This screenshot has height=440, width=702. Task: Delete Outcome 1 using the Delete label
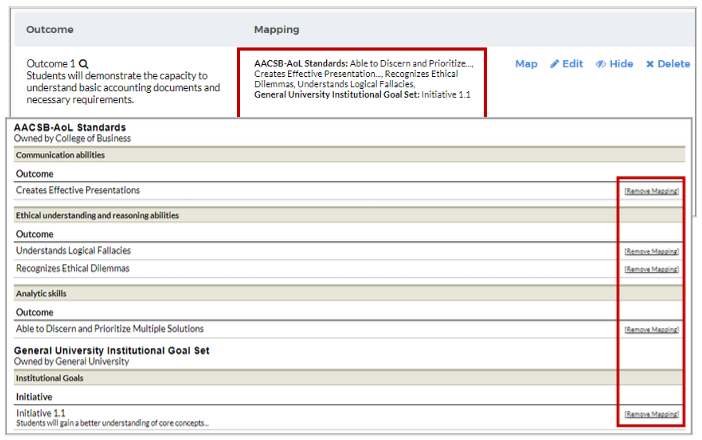click(x=673, y=64)
